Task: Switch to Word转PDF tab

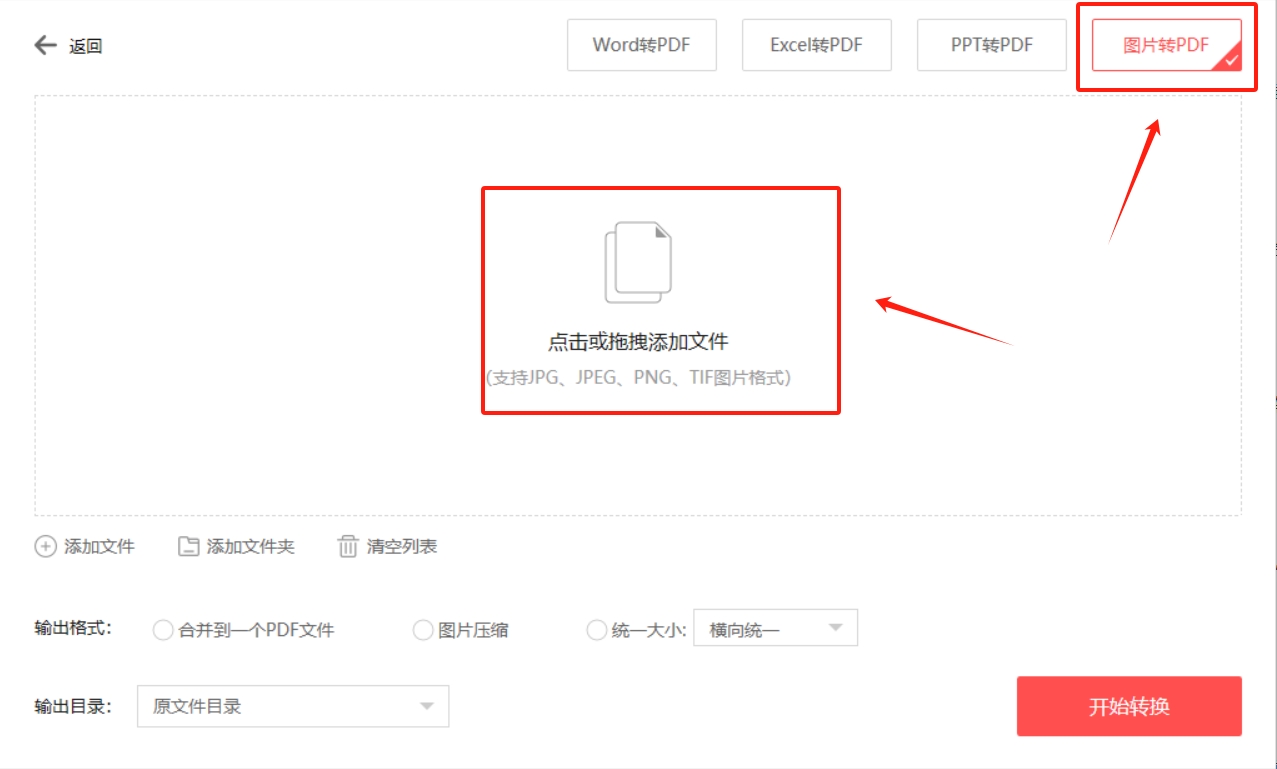Action: 641,45
